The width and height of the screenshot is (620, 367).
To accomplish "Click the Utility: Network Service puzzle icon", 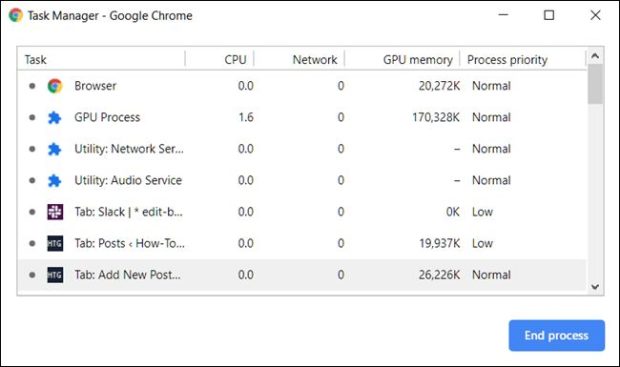I will pos(55,149).
